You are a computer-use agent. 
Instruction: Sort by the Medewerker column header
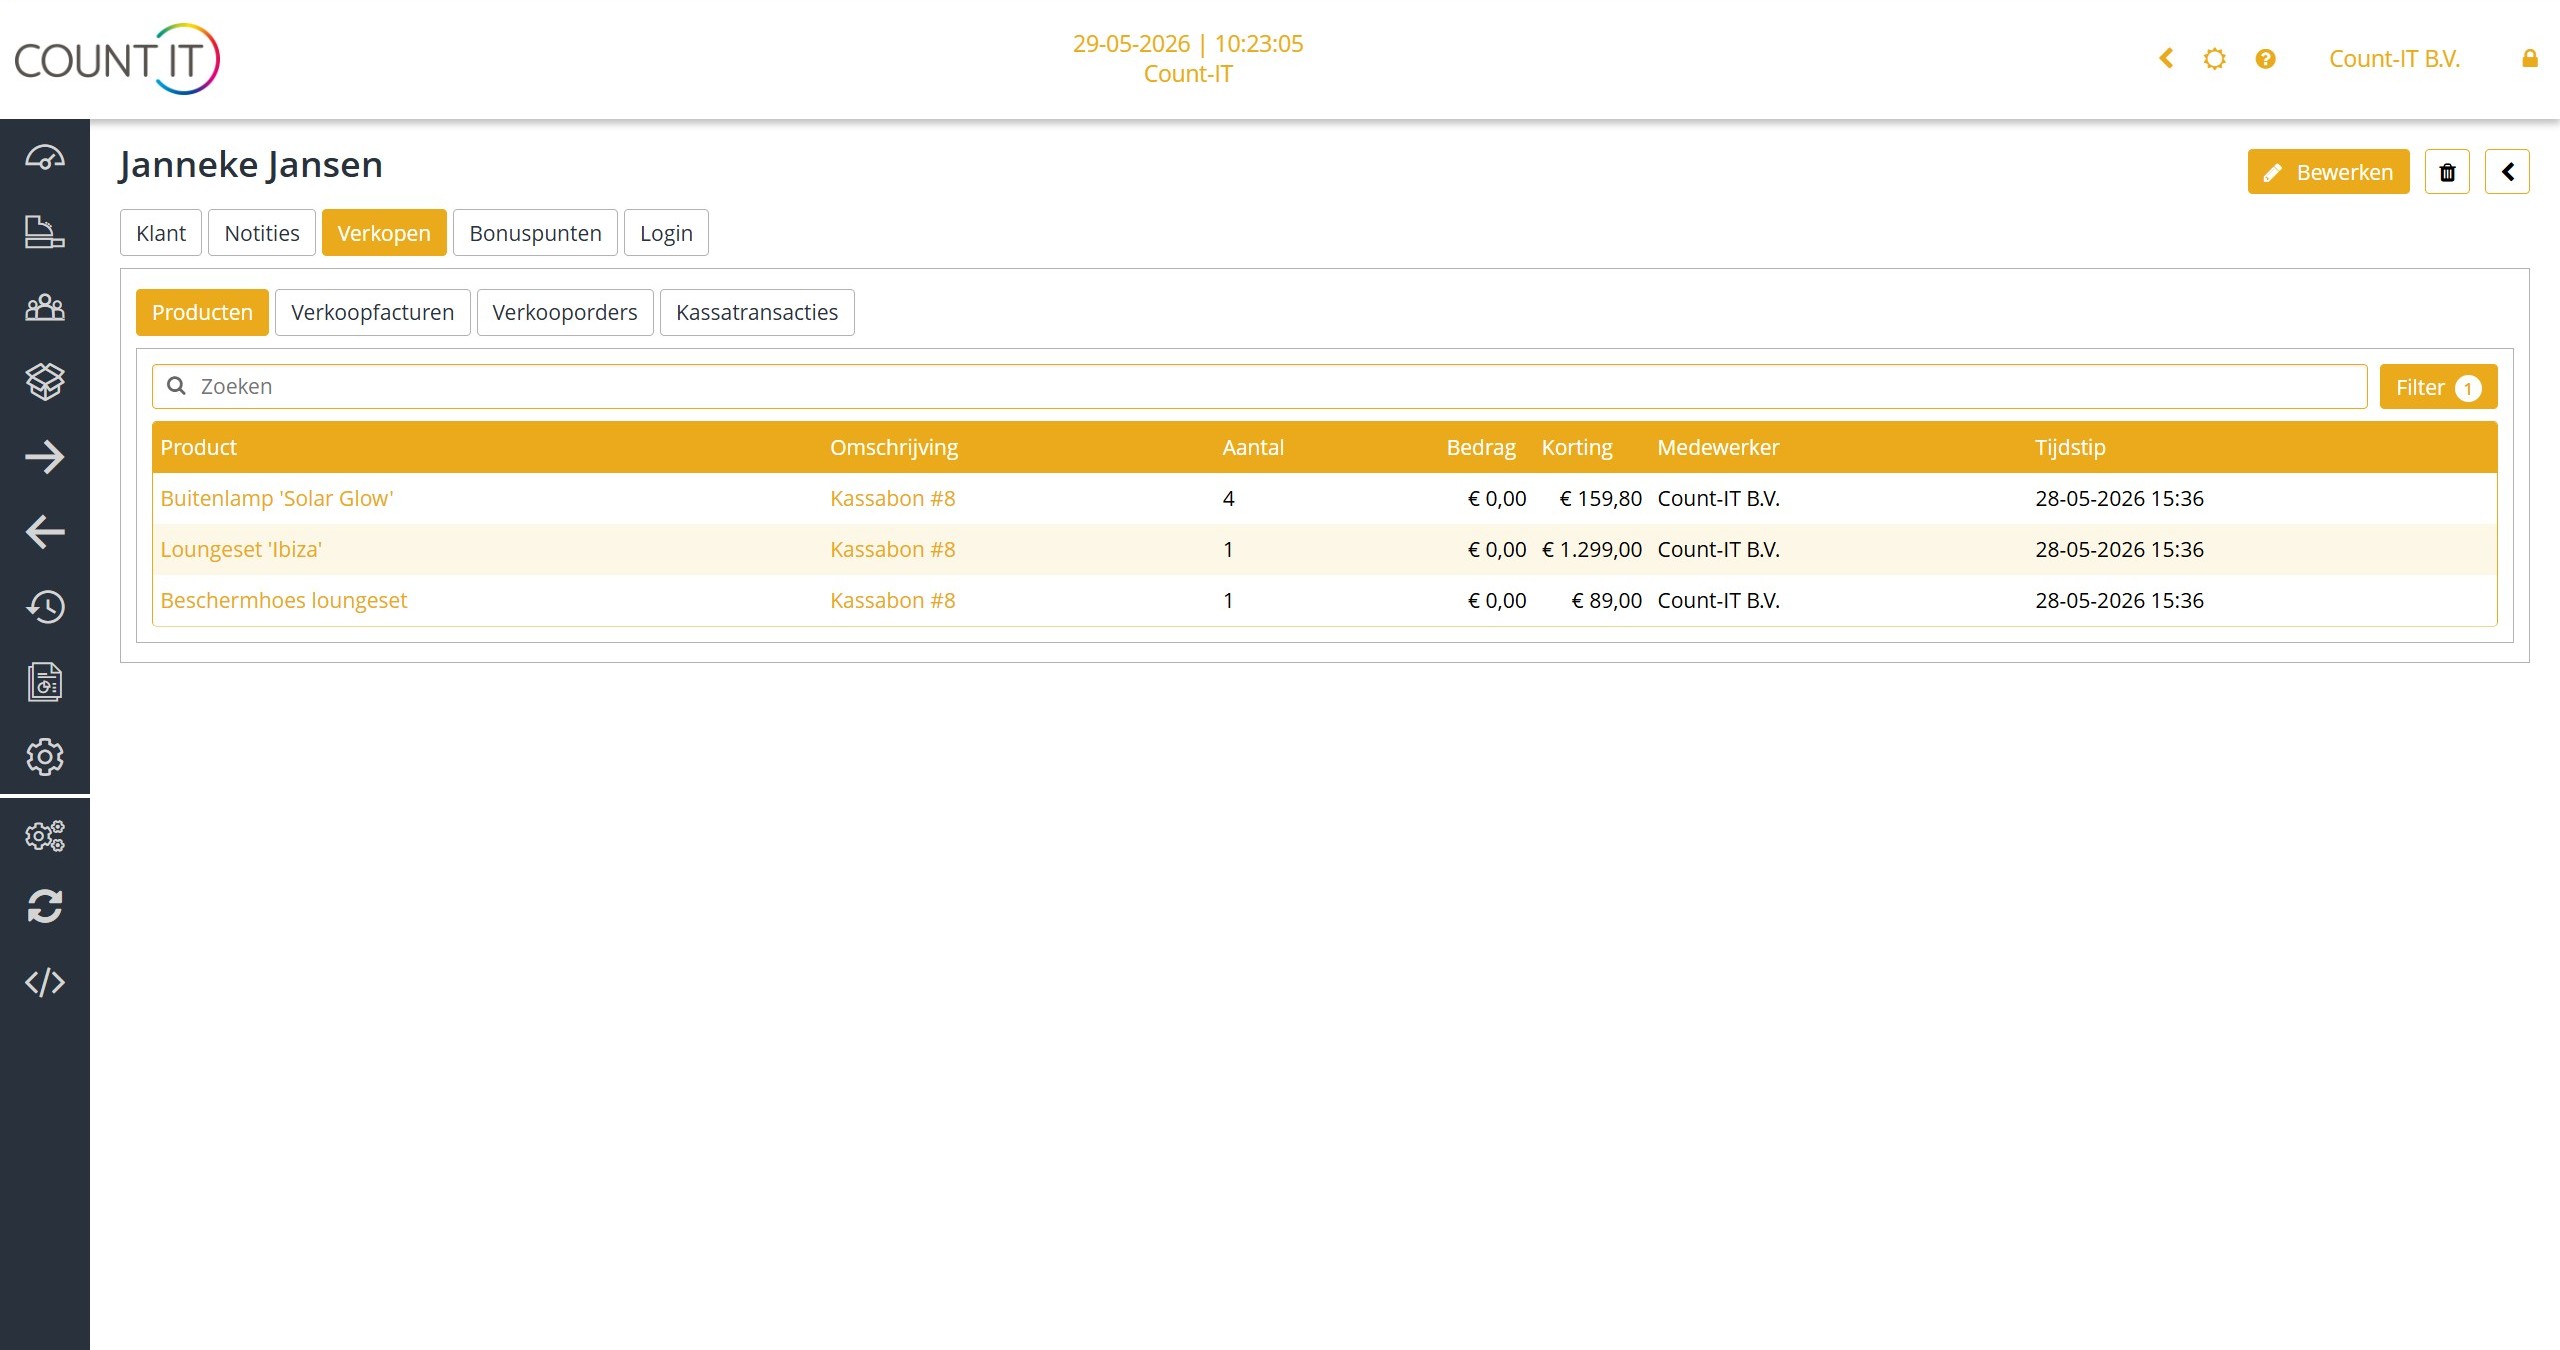tap(1718, 447)
